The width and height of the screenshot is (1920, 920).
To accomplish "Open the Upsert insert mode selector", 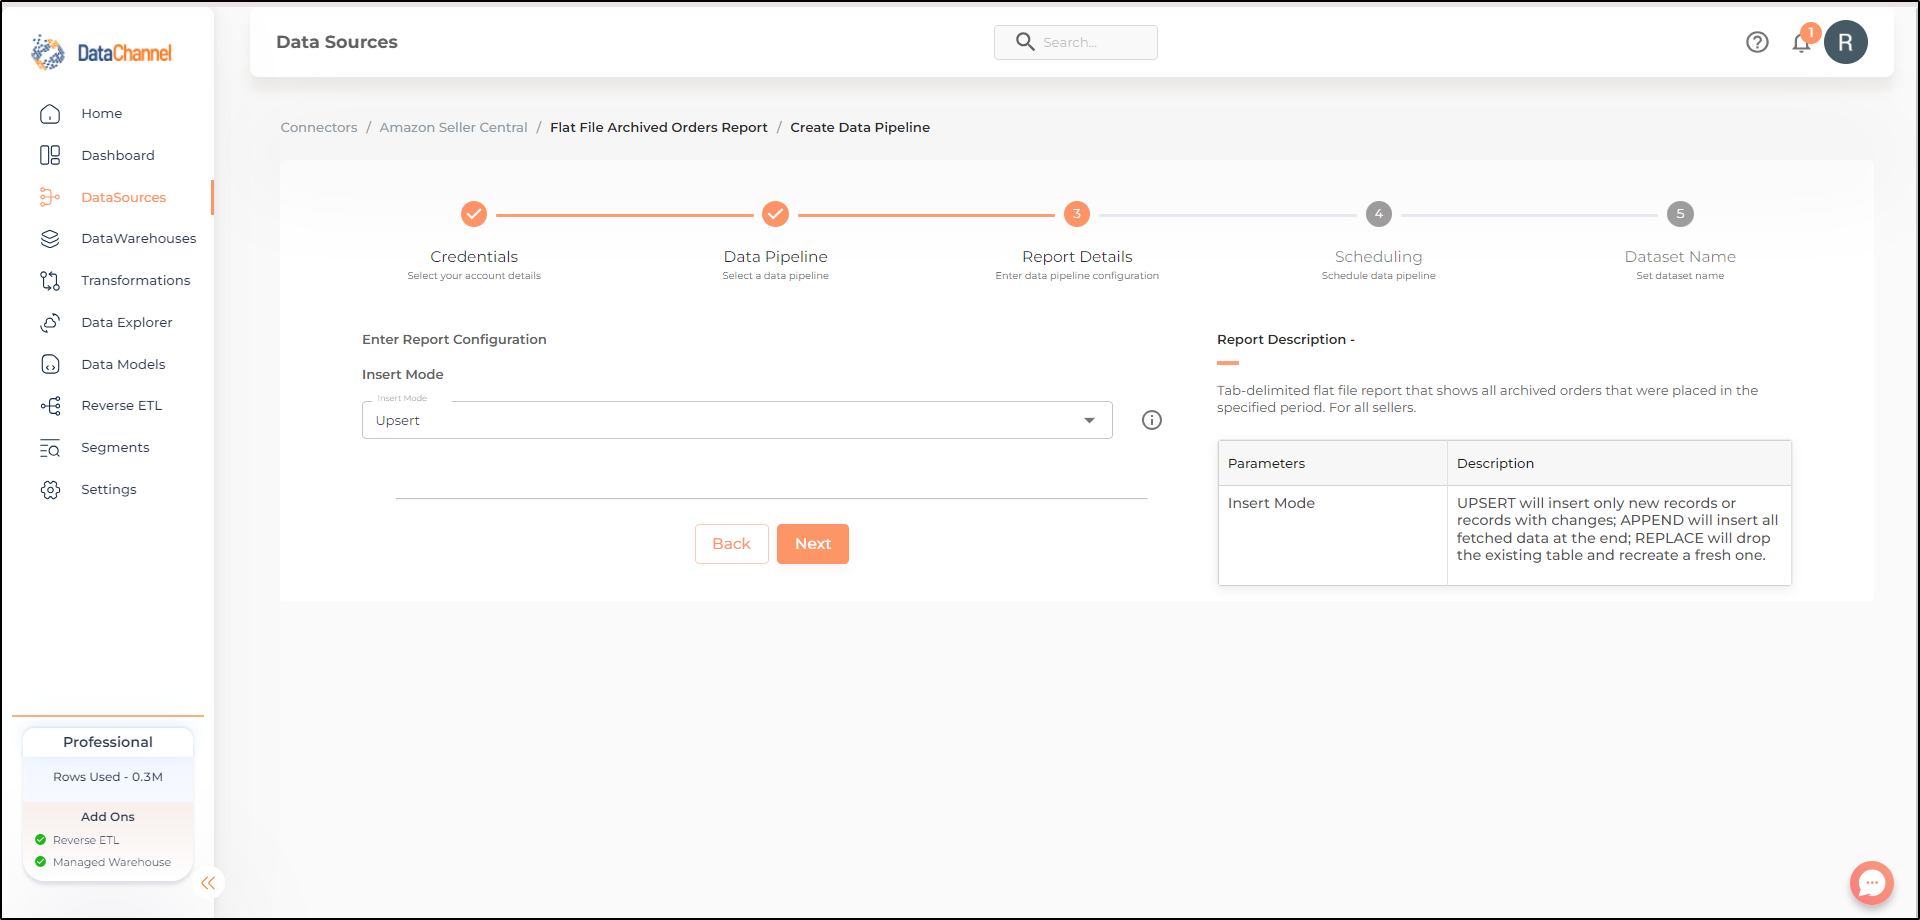I will pyautogui.click(x=737, y=420).
